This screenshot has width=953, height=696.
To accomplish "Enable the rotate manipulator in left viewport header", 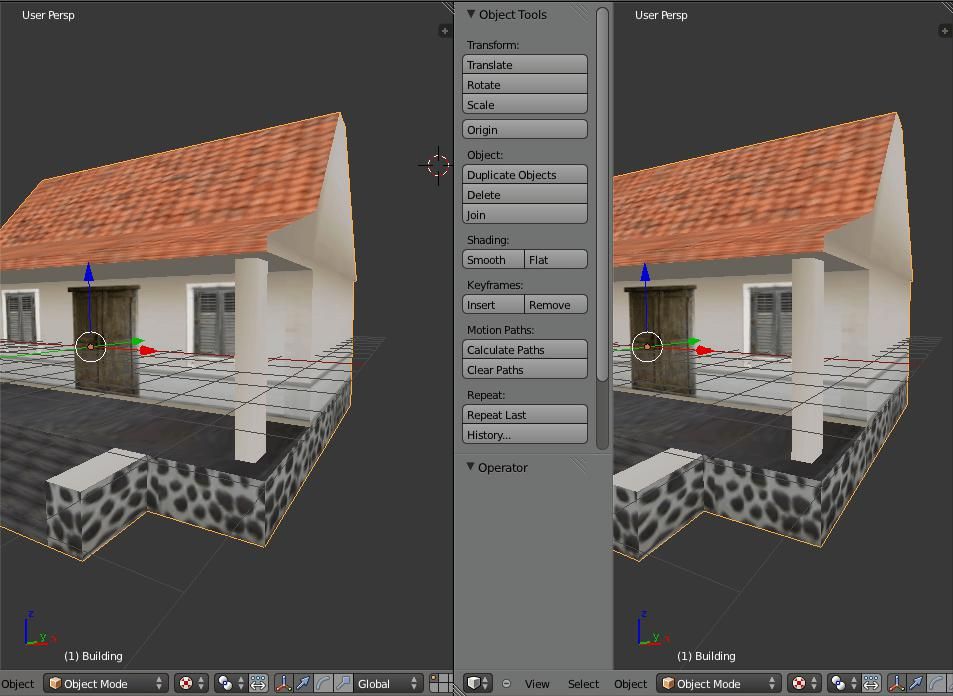I will [323, 684].
